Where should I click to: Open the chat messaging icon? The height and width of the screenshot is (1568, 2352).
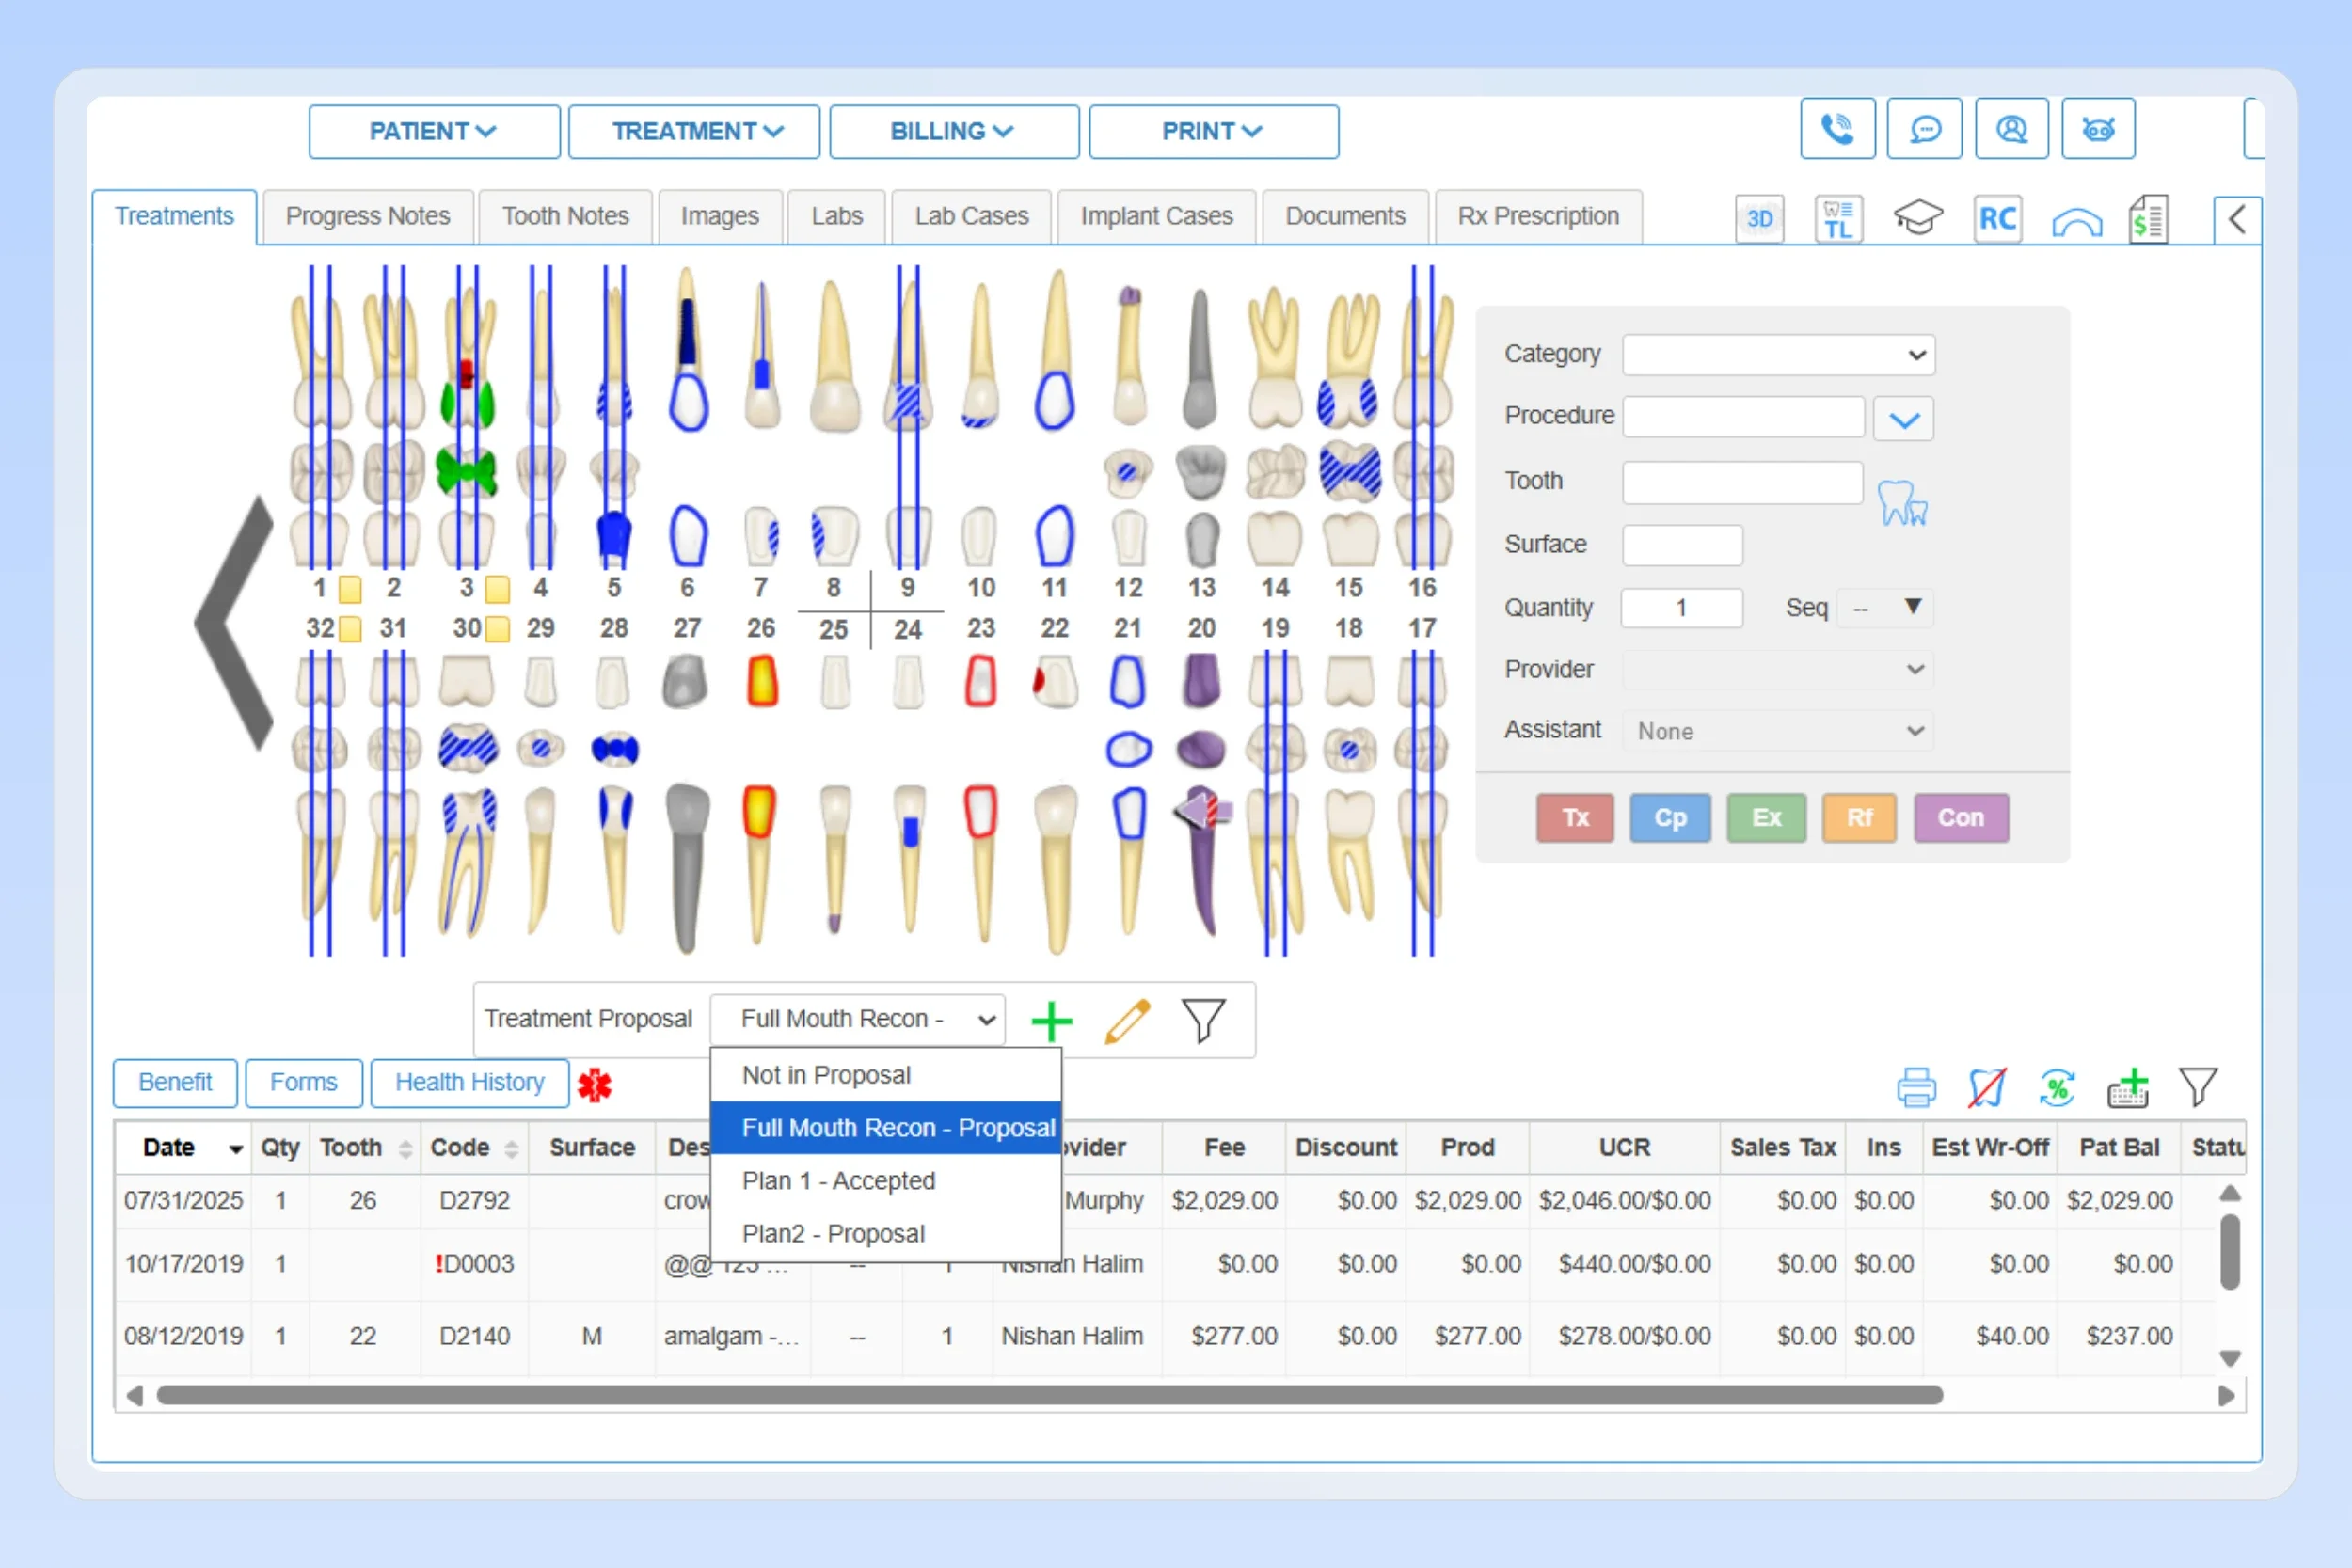point(1923,128)
